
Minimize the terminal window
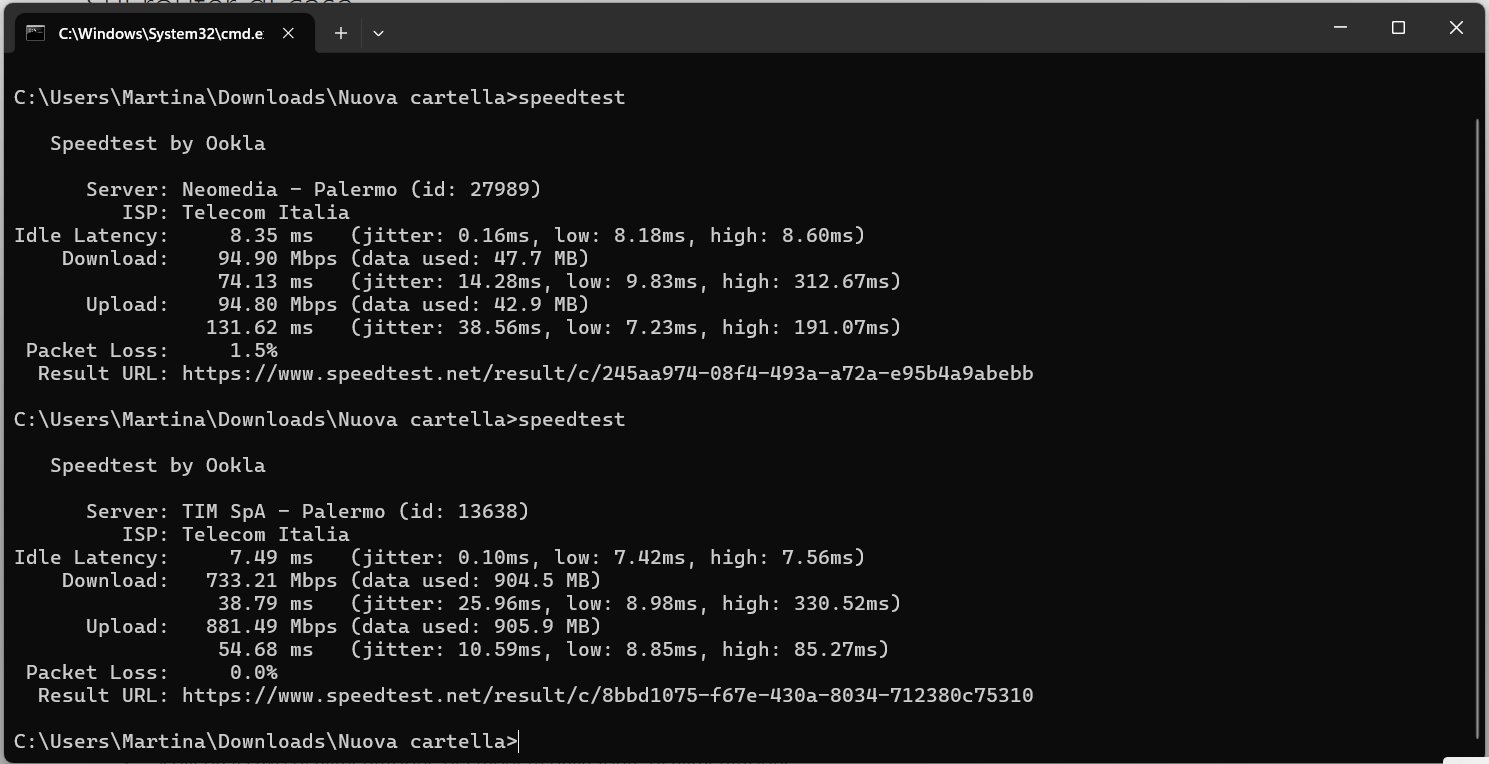point(1343,28)
